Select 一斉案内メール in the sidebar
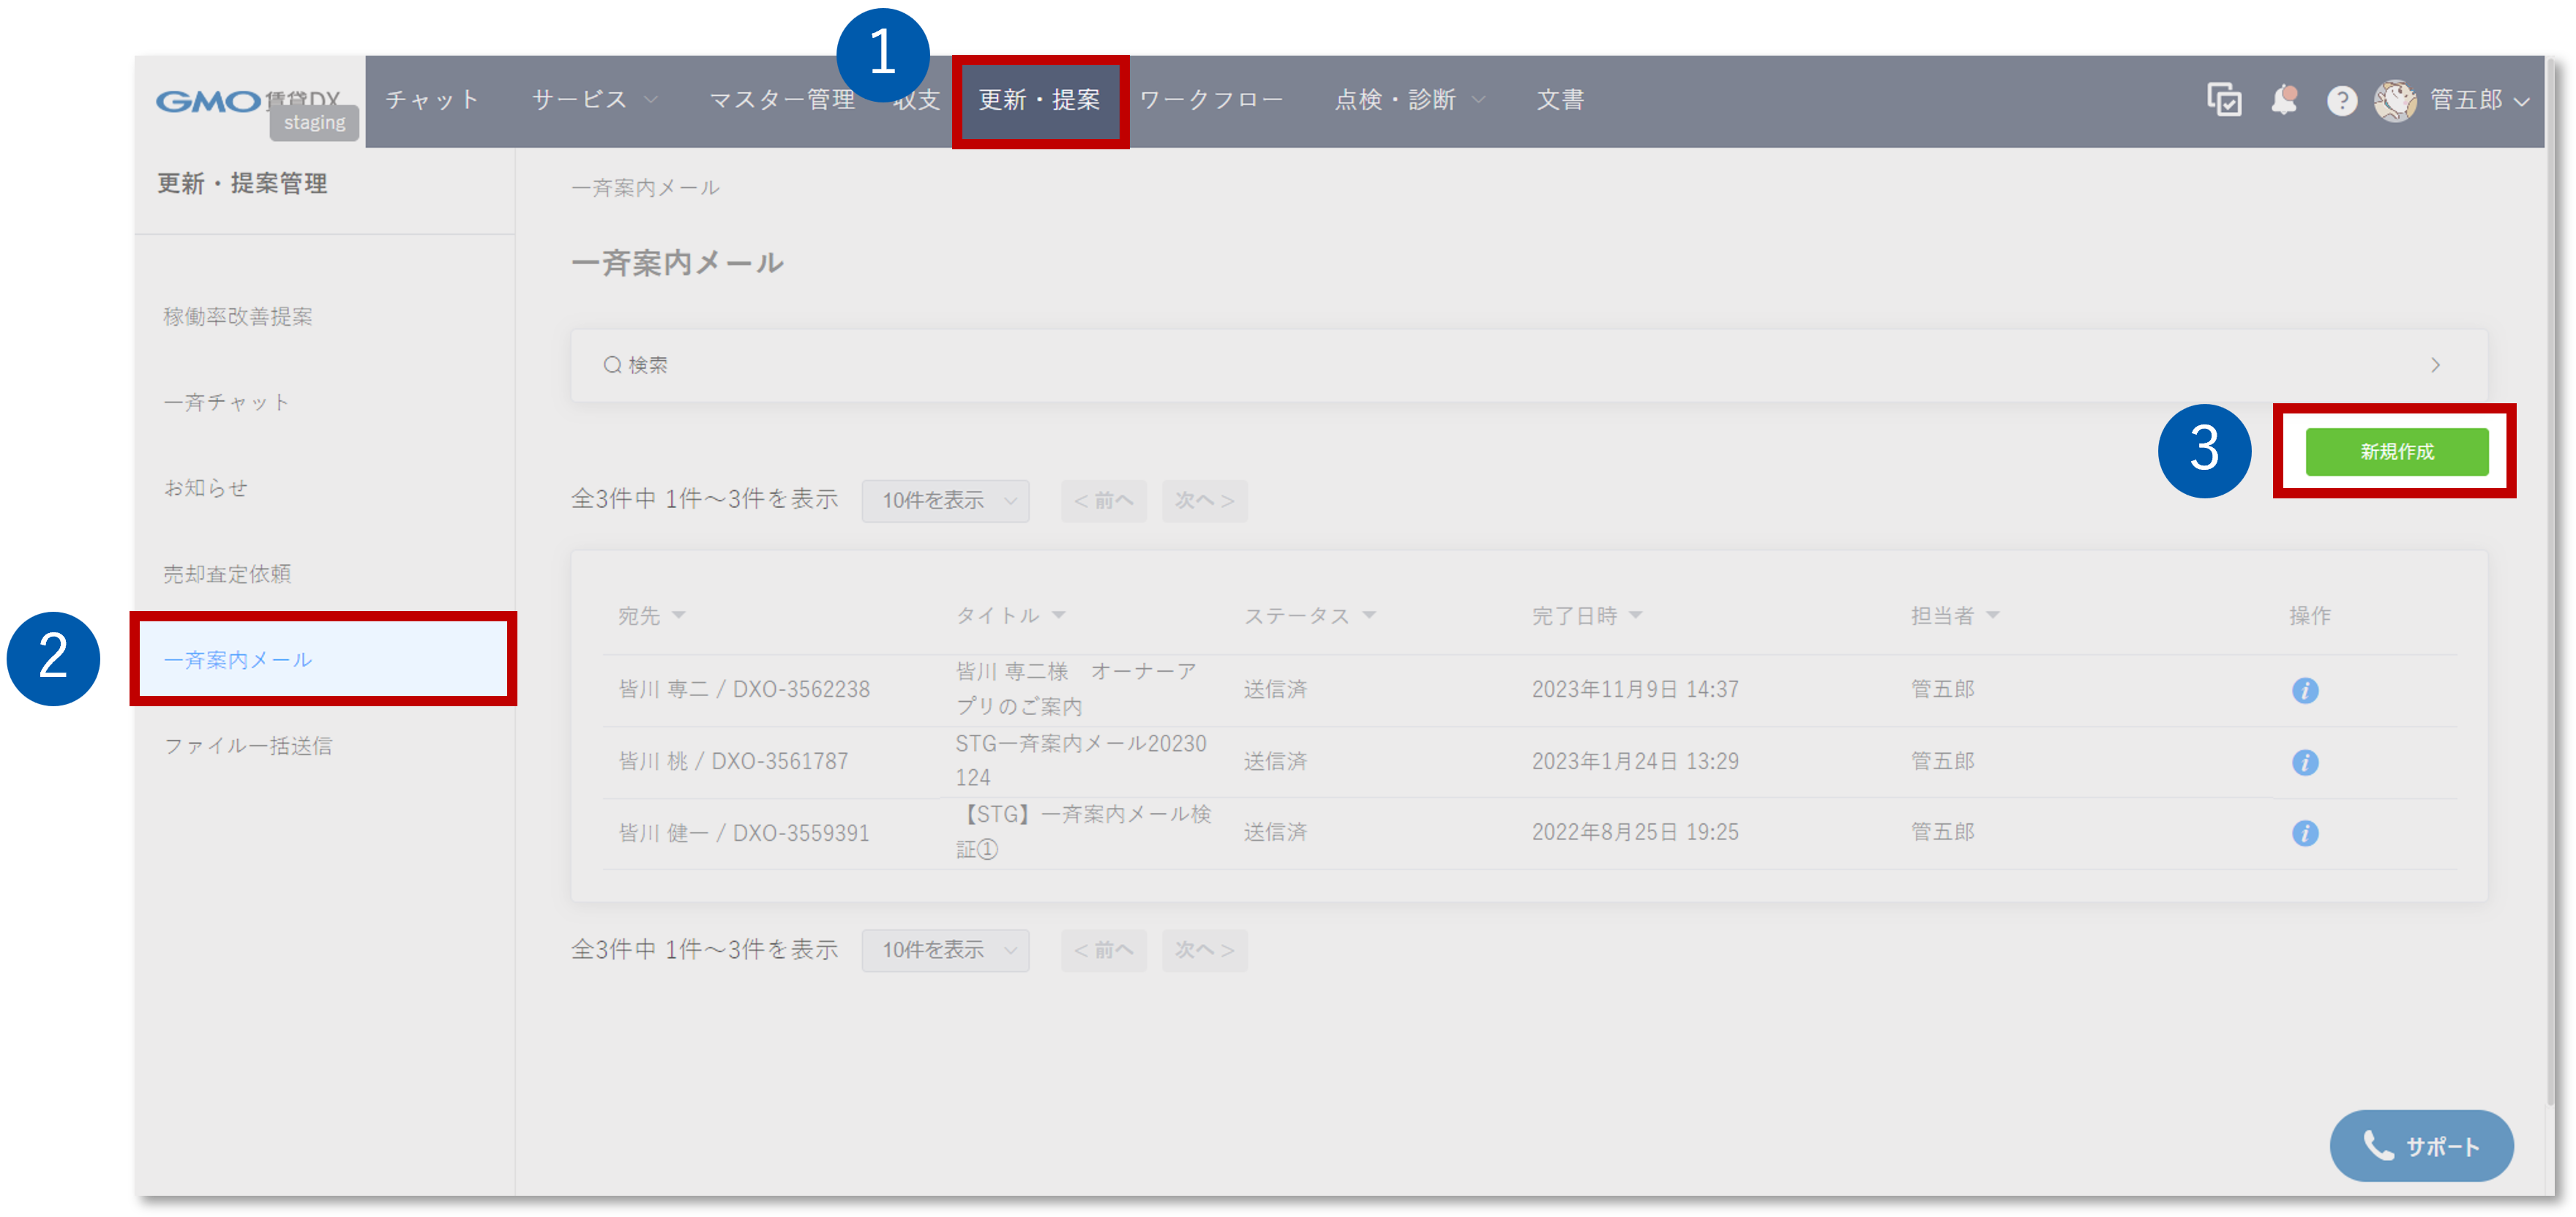The width and height of the screenshot is (2576, 1217). 239,660
